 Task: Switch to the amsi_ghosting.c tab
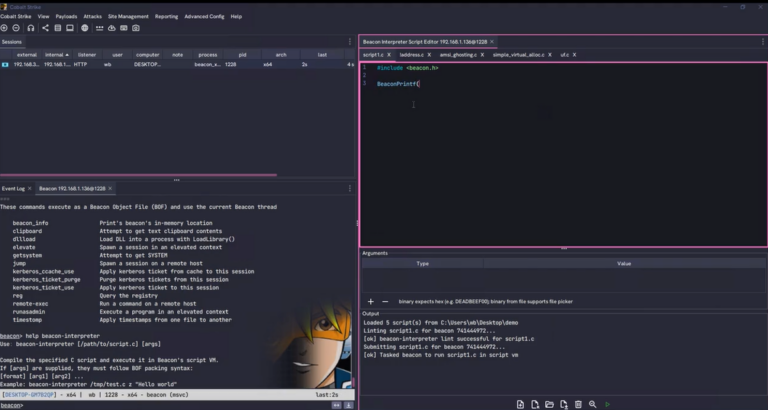(x=458, y=55)
